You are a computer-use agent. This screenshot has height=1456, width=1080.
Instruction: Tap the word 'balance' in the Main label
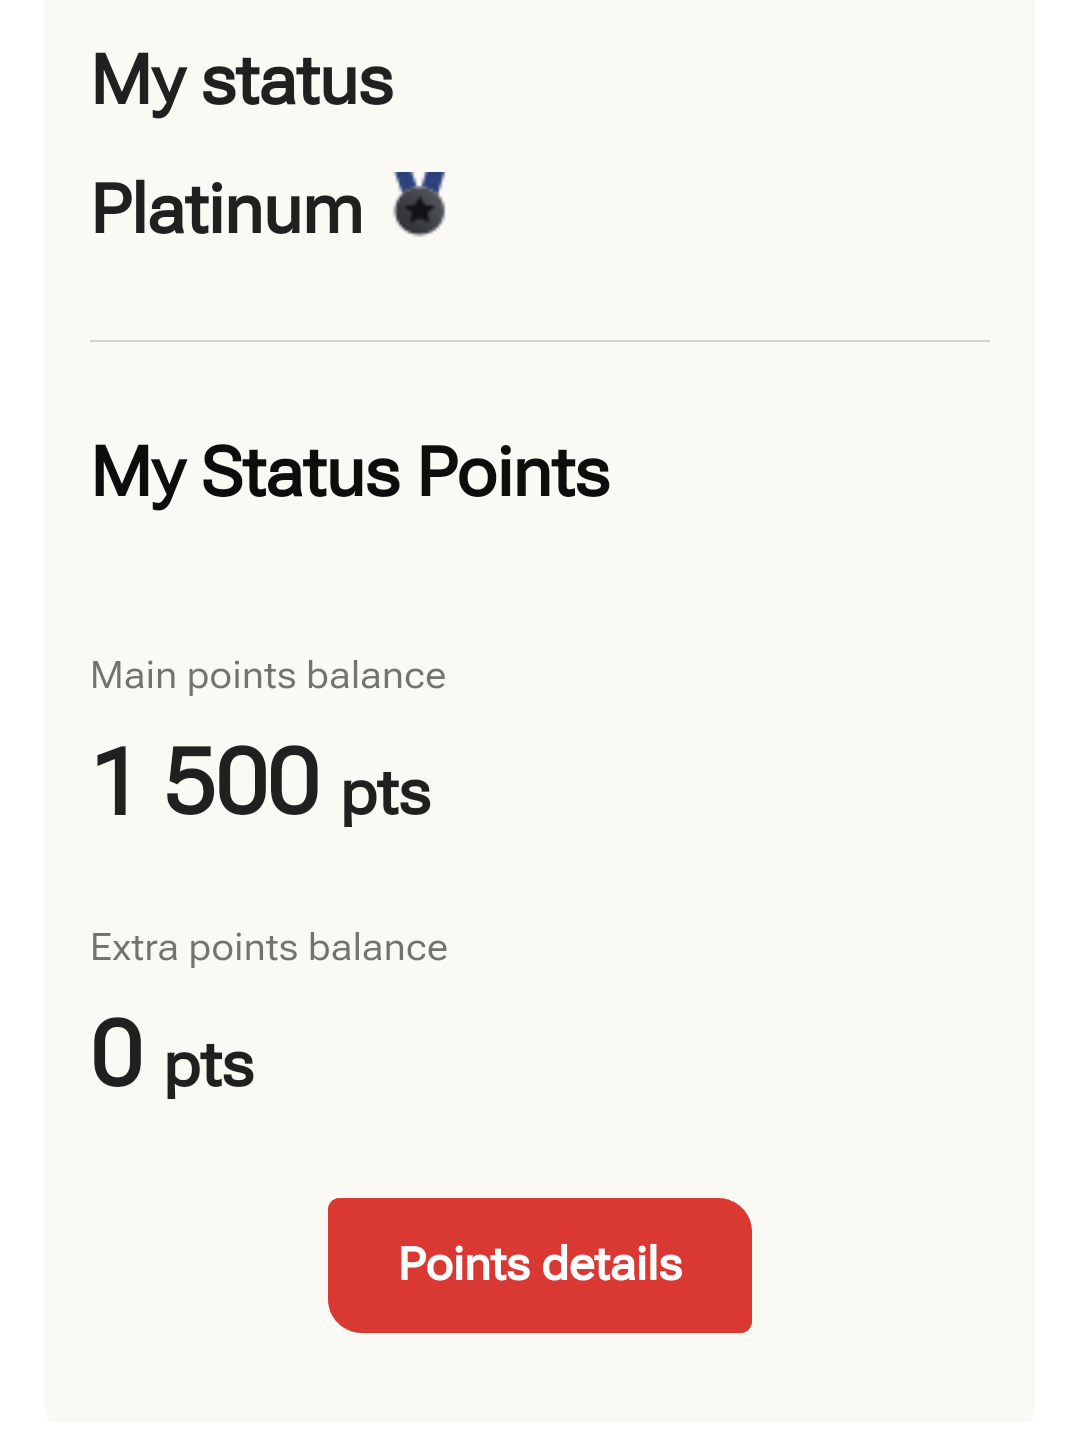(x=376, y=676)
